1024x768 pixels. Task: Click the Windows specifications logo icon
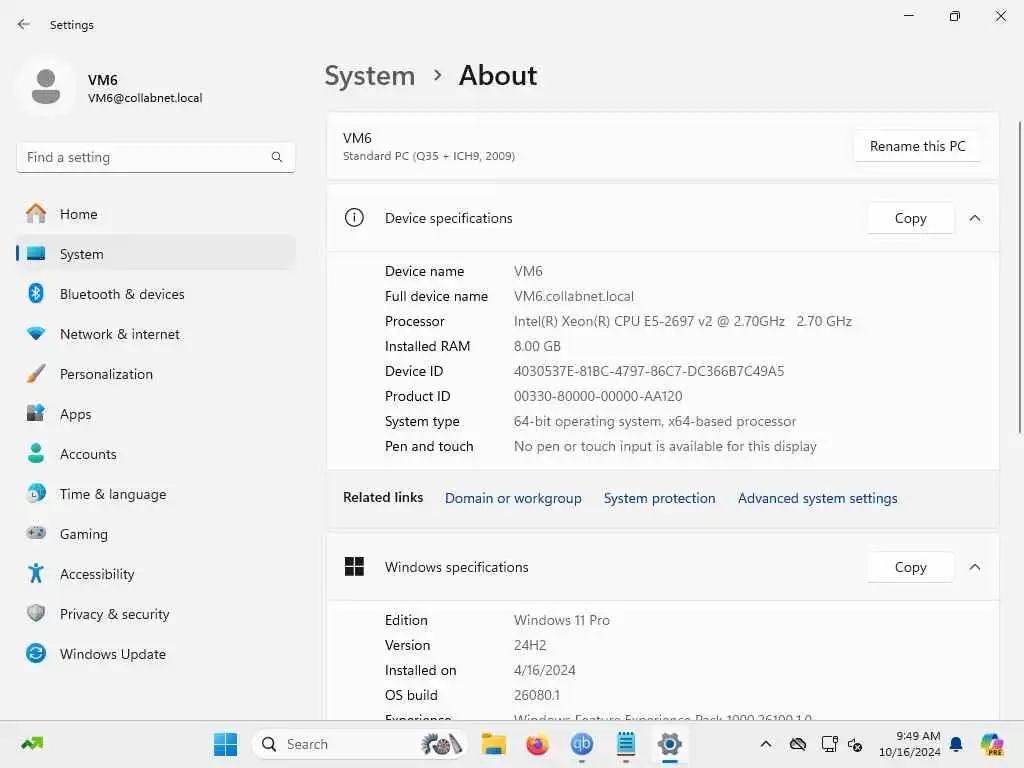click(354, 566)
